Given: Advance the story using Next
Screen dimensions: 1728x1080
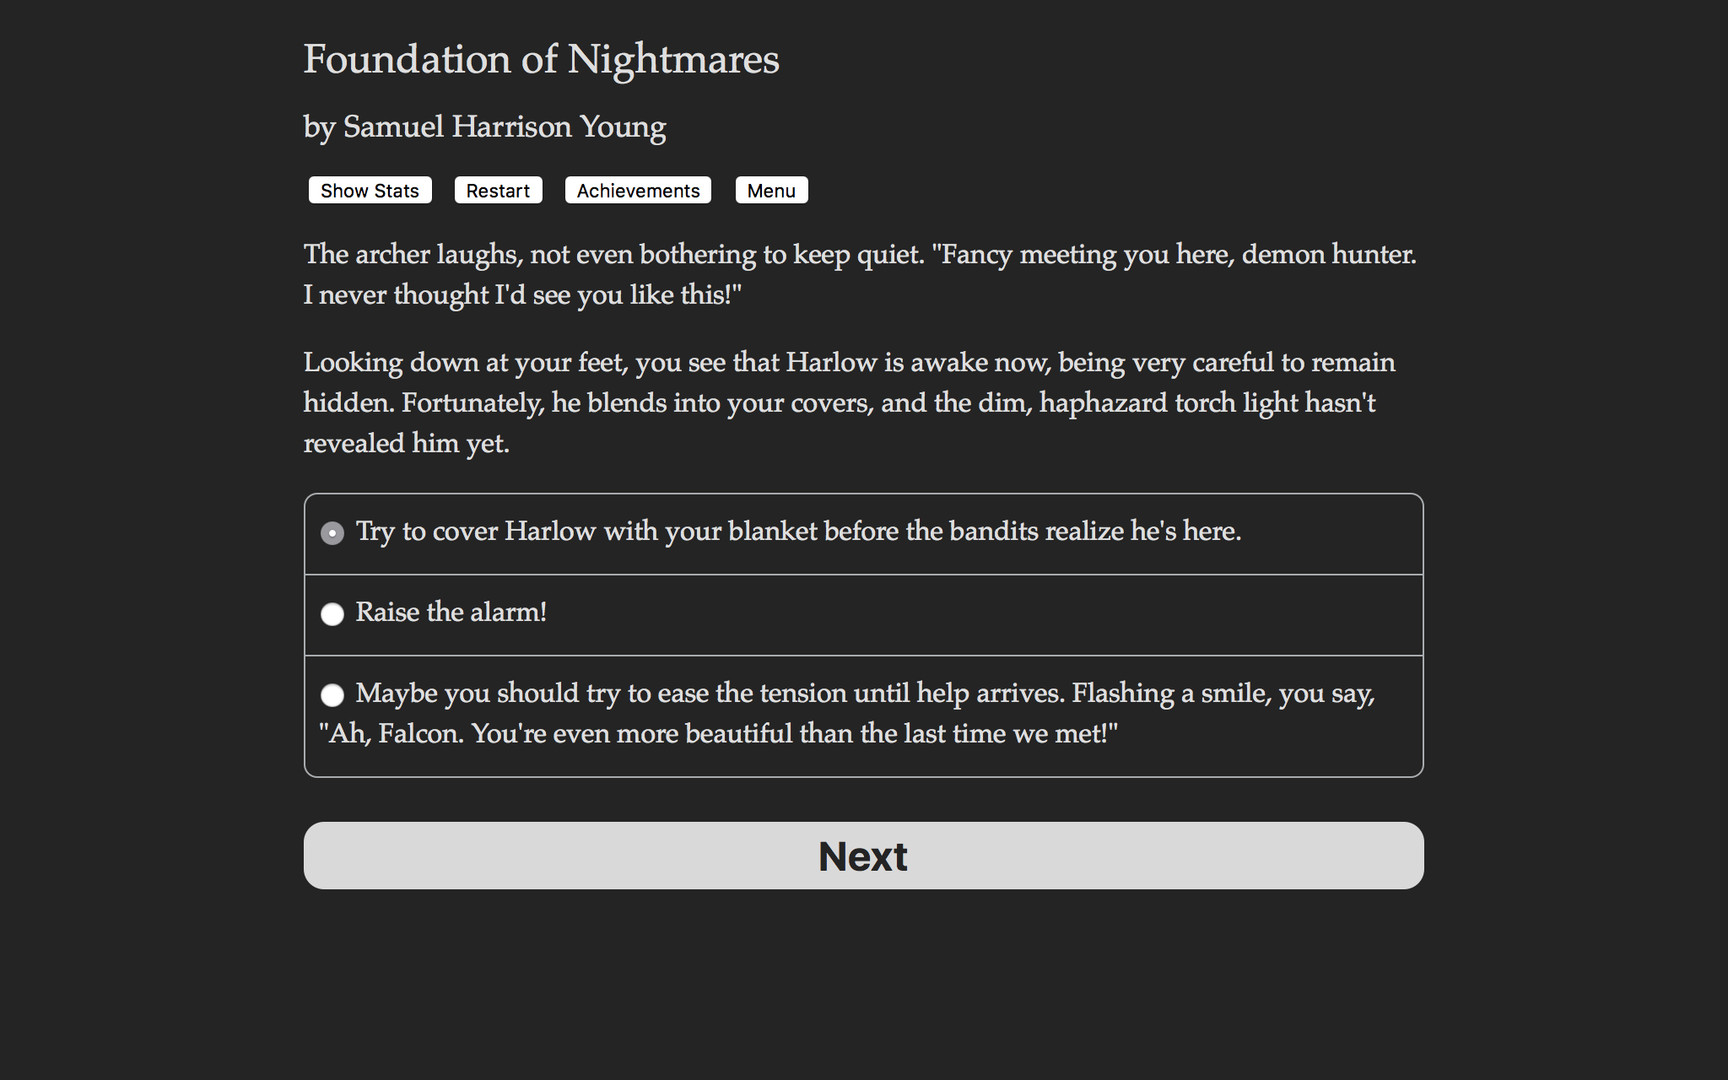Looking at the screenshot, I should pos(863,855).
